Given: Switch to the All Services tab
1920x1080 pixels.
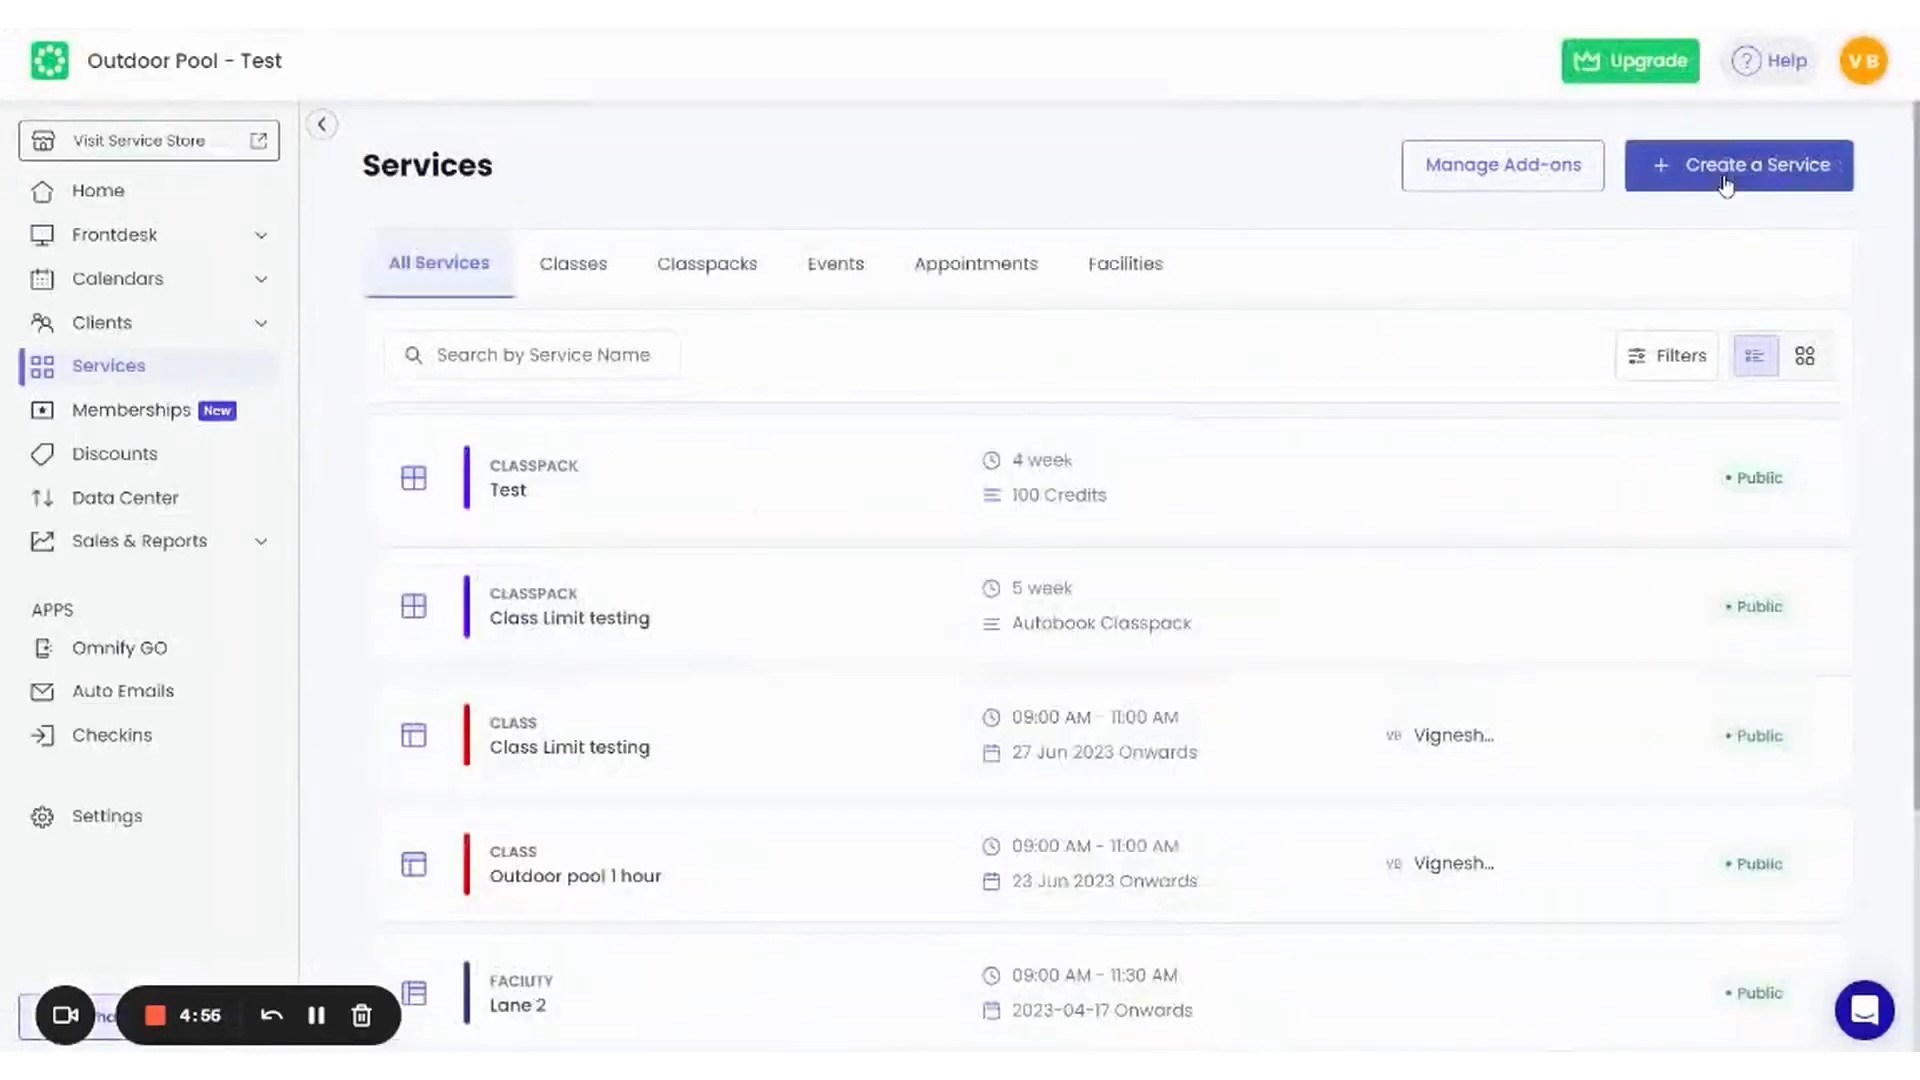Looking at the screenshot, I should click(439, 263).
